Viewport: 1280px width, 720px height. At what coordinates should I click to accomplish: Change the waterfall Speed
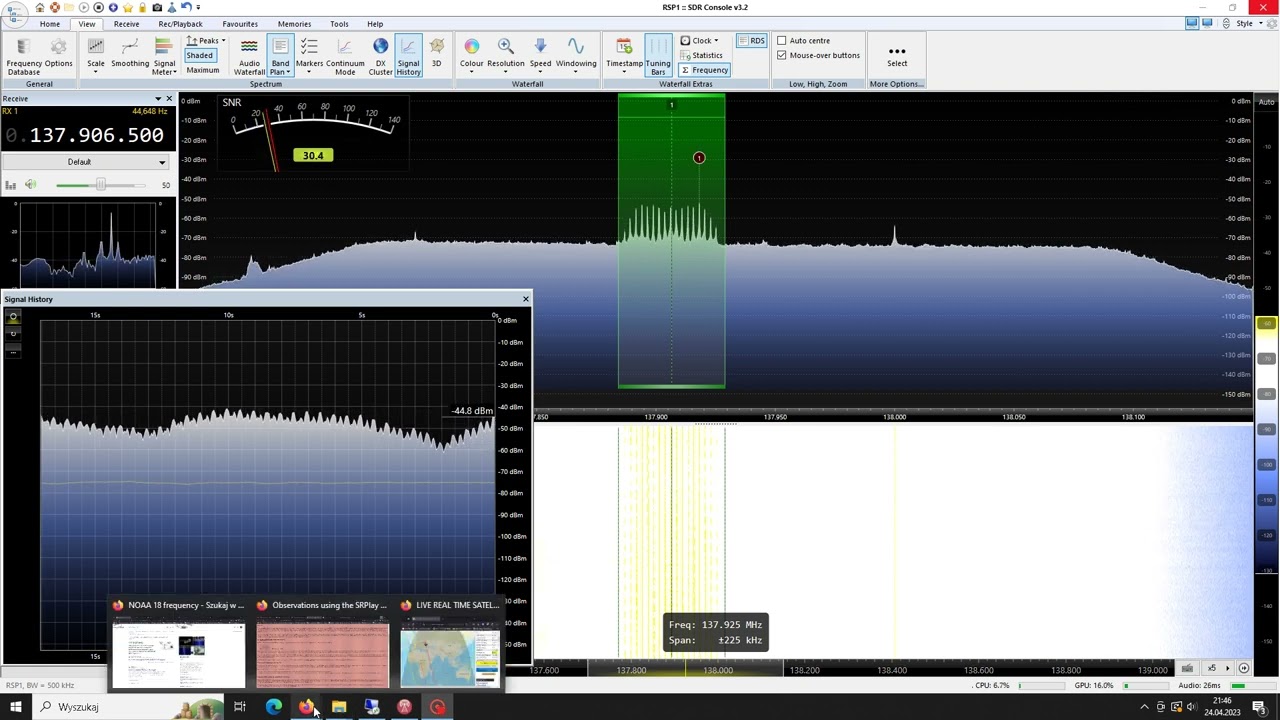pos(540,55)
